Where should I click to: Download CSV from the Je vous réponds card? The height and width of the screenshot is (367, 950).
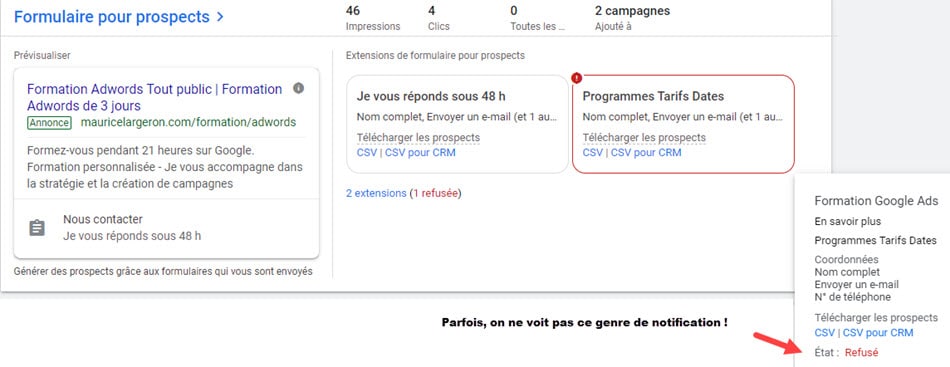pyautogui.click(x=367, y=153)
